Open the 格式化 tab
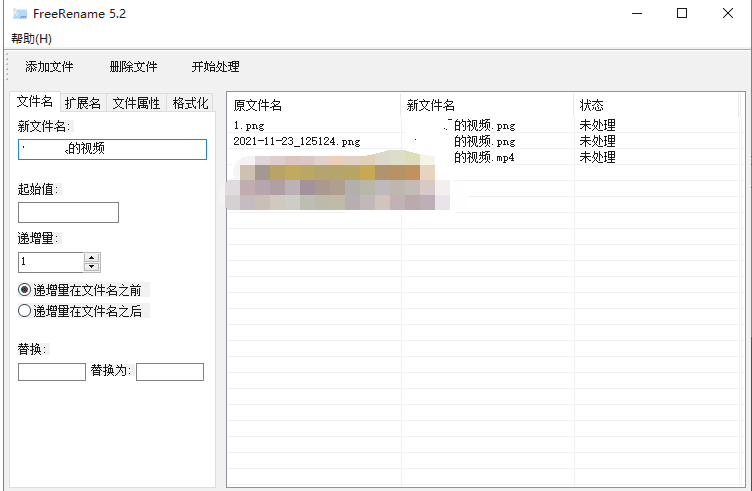Viewport: 752px width, 491px height. 190,103
